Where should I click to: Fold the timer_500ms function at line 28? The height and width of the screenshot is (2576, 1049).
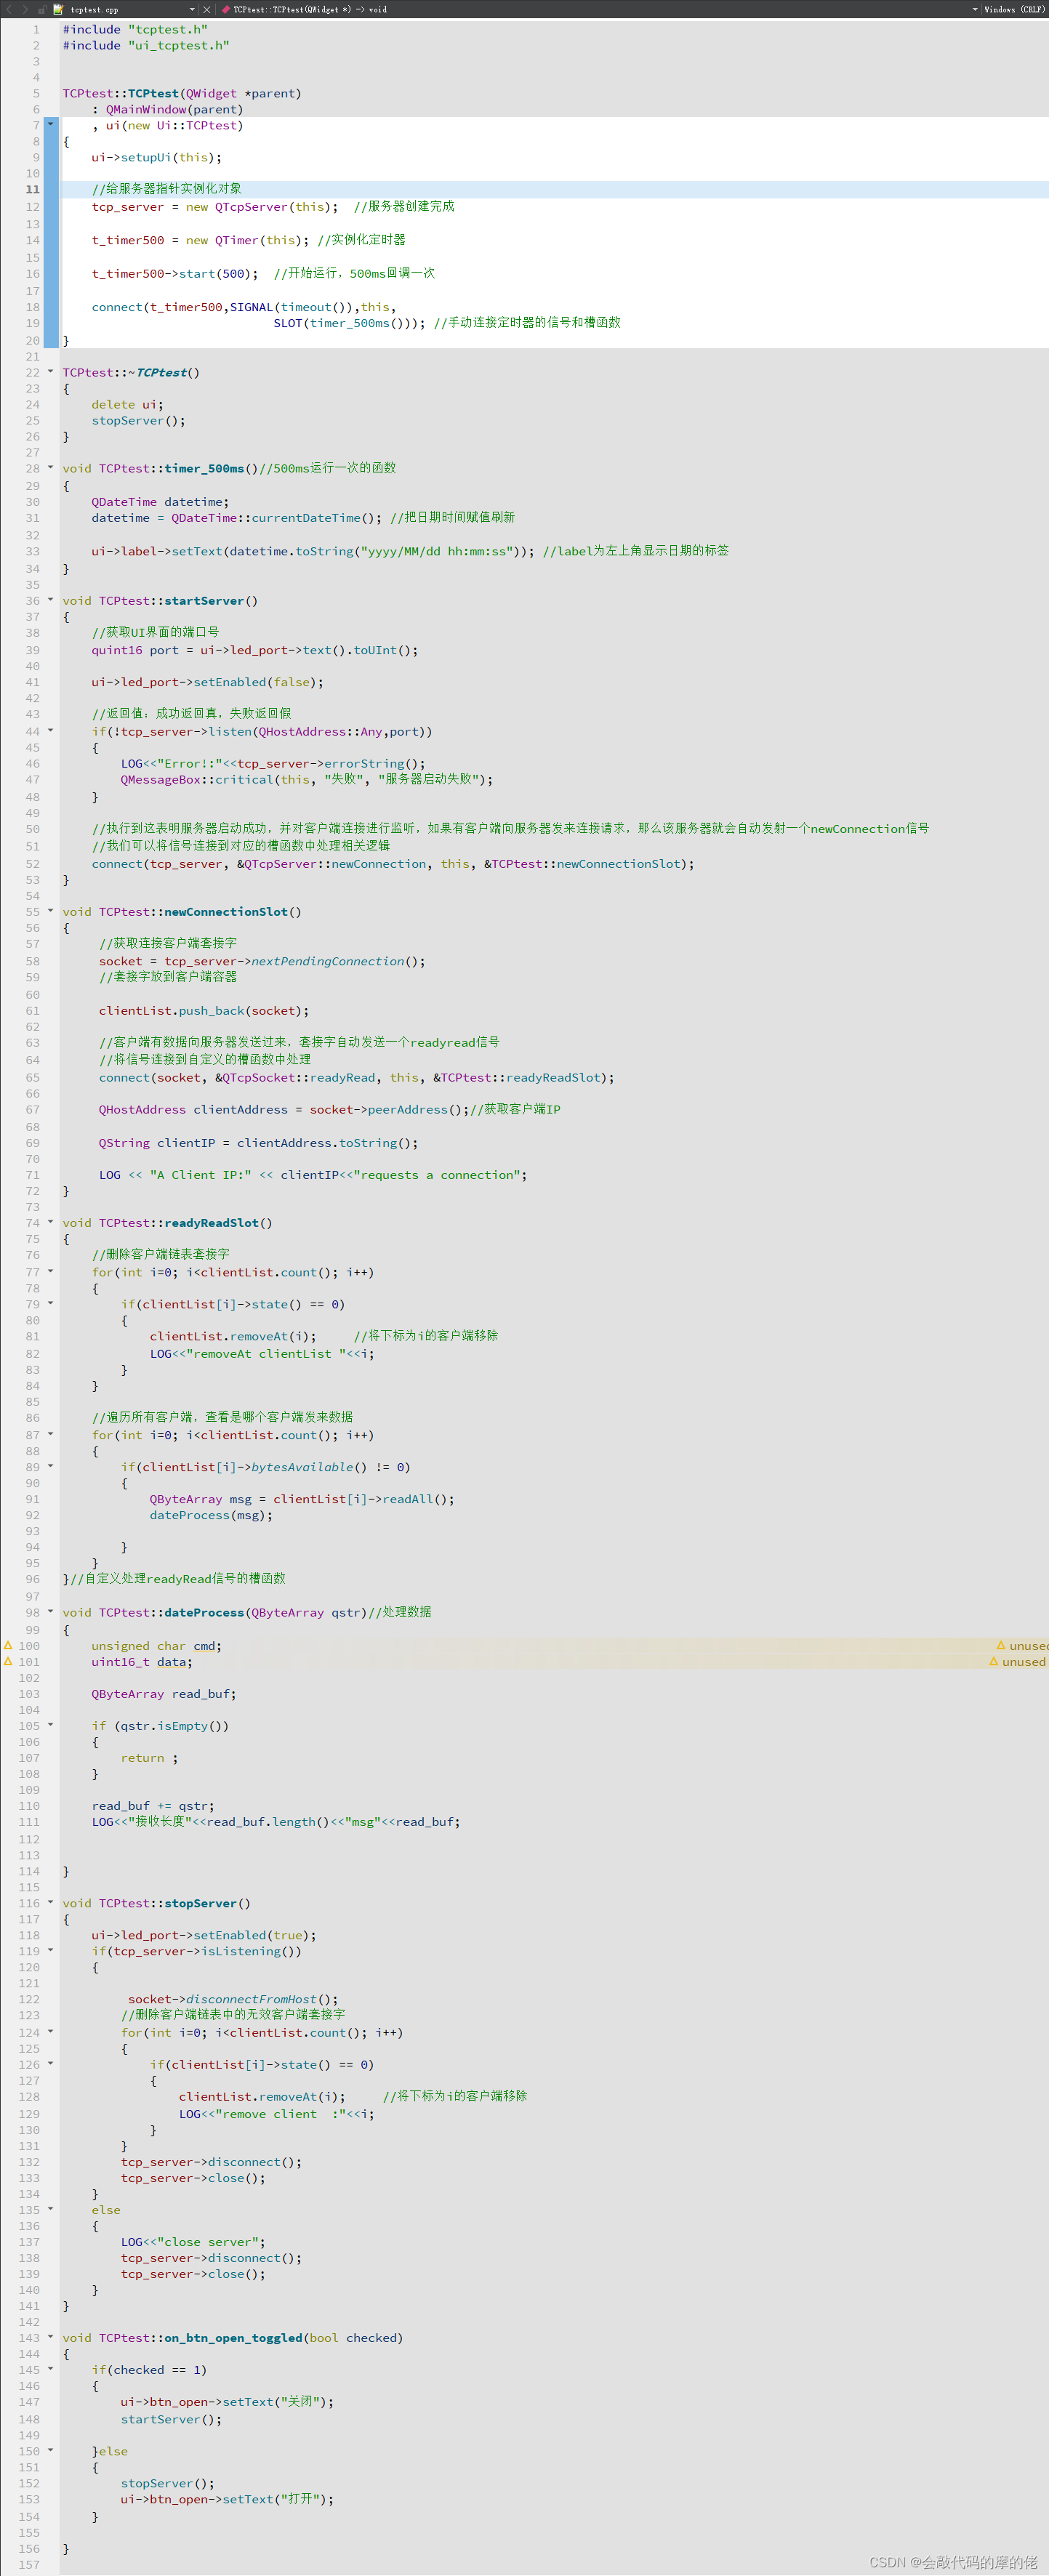51,467
